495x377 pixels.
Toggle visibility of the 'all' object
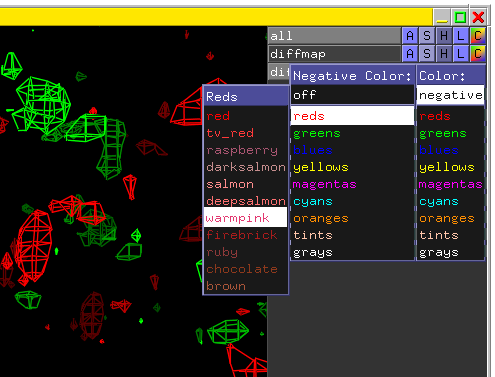[x=334, y=36]
